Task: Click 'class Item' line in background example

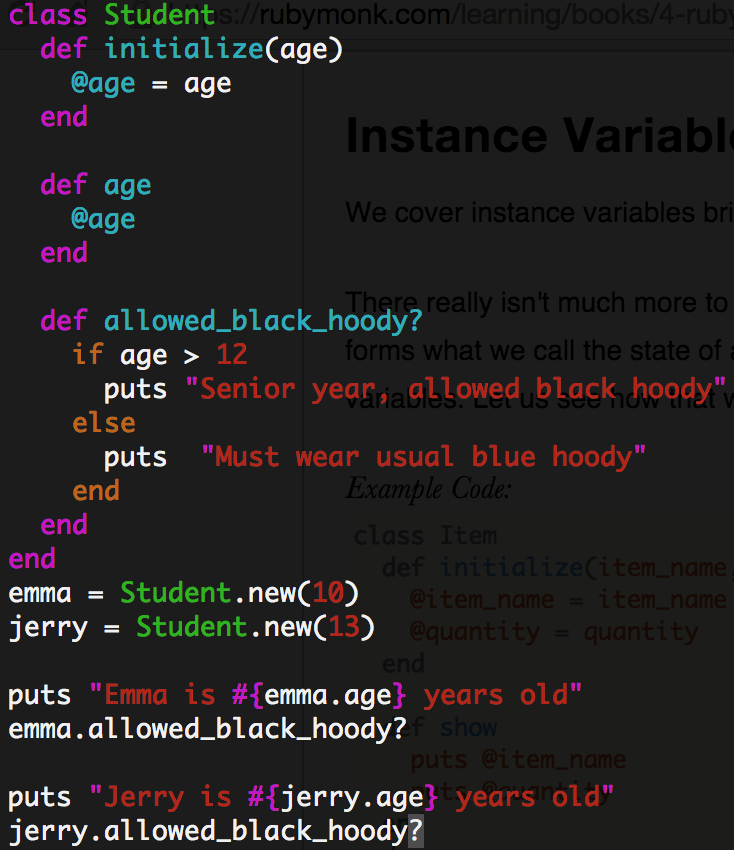Action: coord(425,536)
